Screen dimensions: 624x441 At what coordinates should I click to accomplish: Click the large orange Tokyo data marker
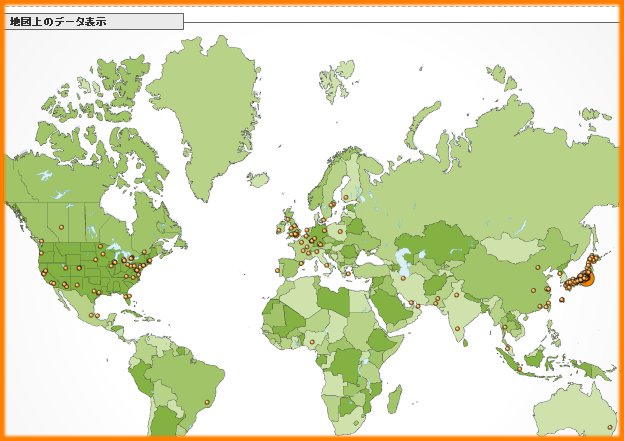point(586,279)
